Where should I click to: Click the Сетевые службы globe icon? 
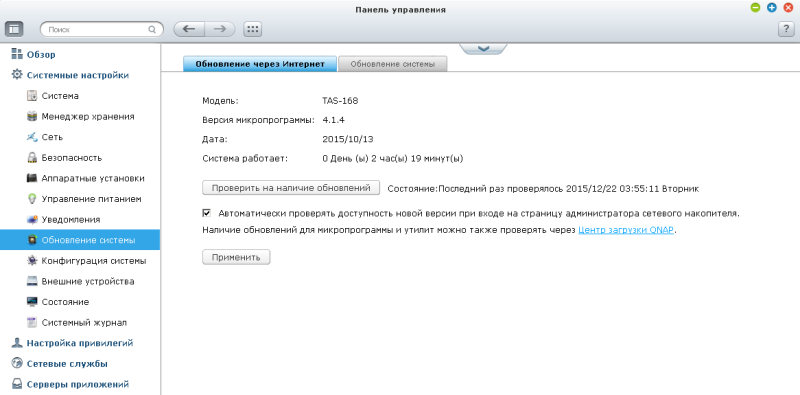[17, 363]
